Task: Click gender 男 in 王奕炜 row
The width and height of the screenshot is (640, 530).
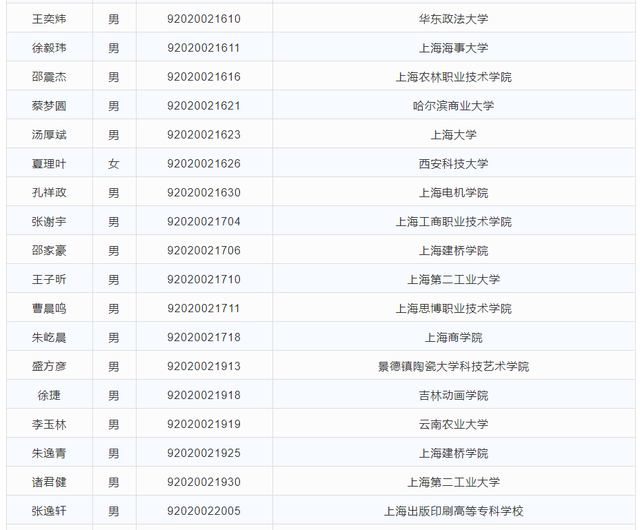Action: pos(113,19)
